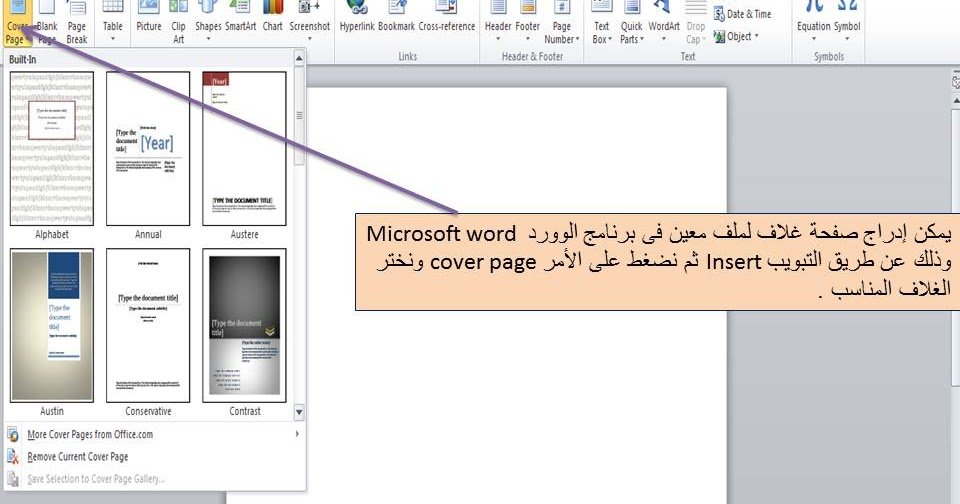Click the Built-In gallery heading
960x504 pixels.
click(x=23, y=59)
